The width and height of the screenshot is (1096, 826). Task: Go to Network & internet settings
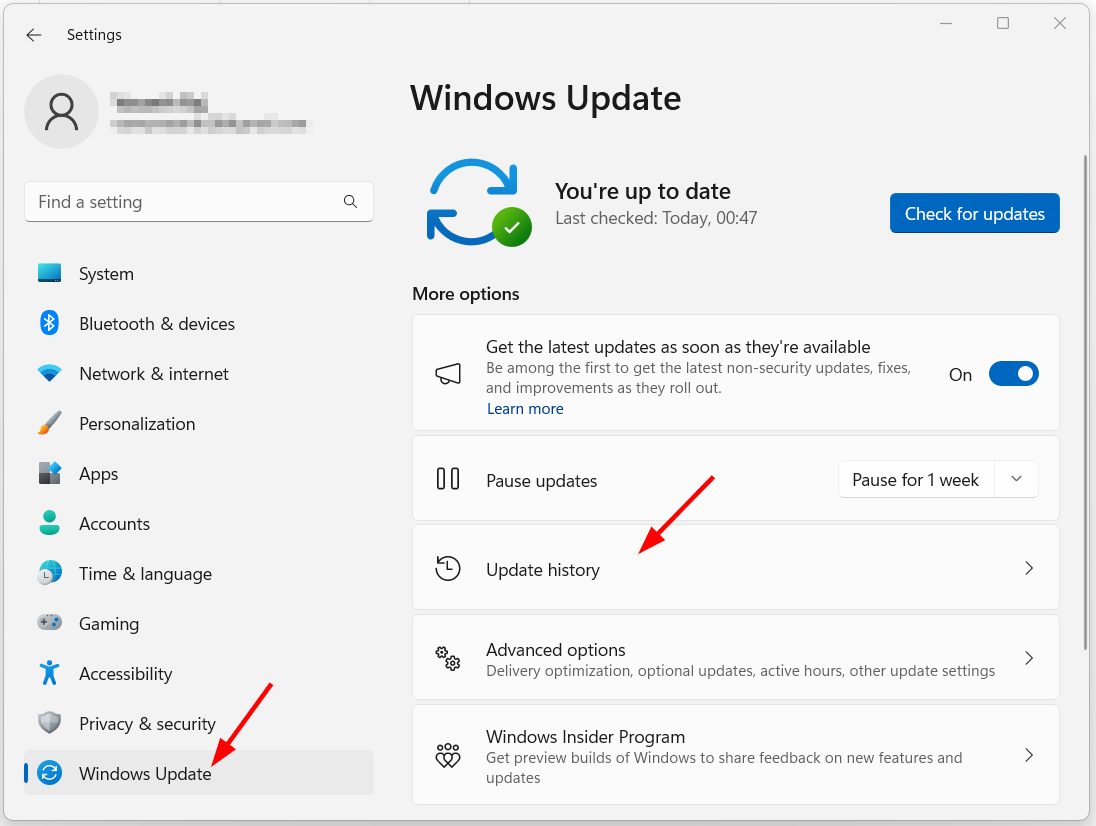point(199,374)
